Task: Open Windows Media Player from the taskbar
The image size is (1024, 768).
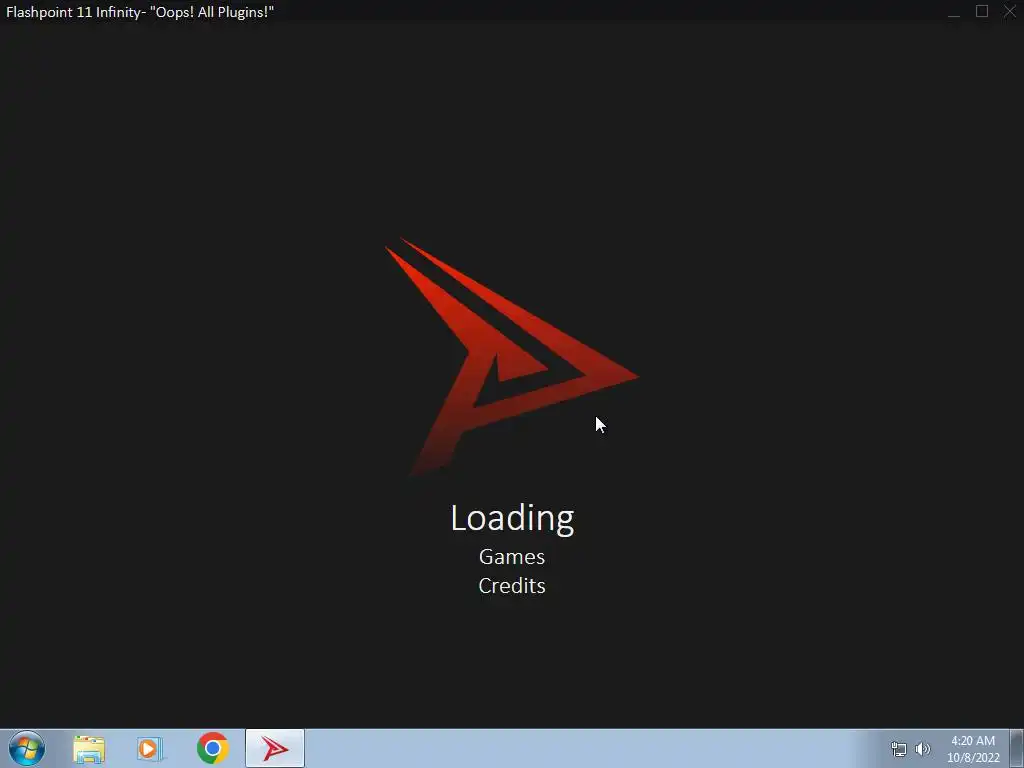Action: pyautogui.click(x=150, y=749)
